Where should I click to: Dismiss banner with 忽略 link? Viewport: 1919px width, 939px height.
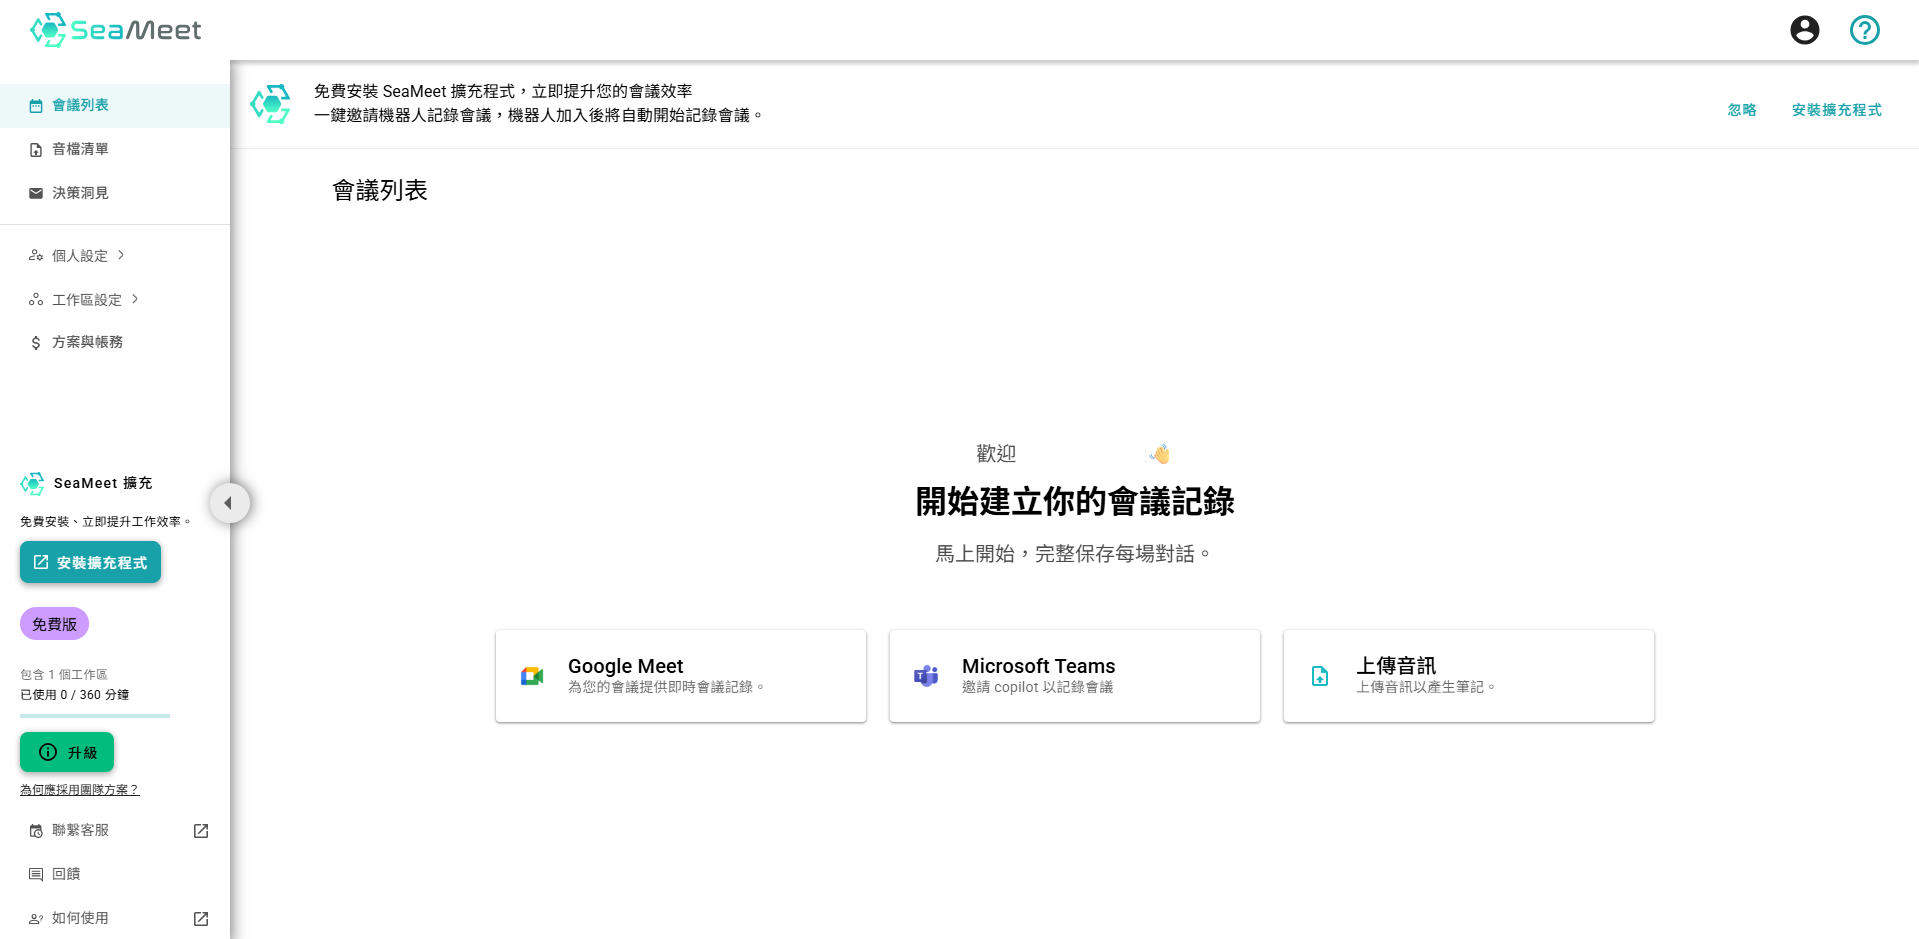click(1741, 110)
